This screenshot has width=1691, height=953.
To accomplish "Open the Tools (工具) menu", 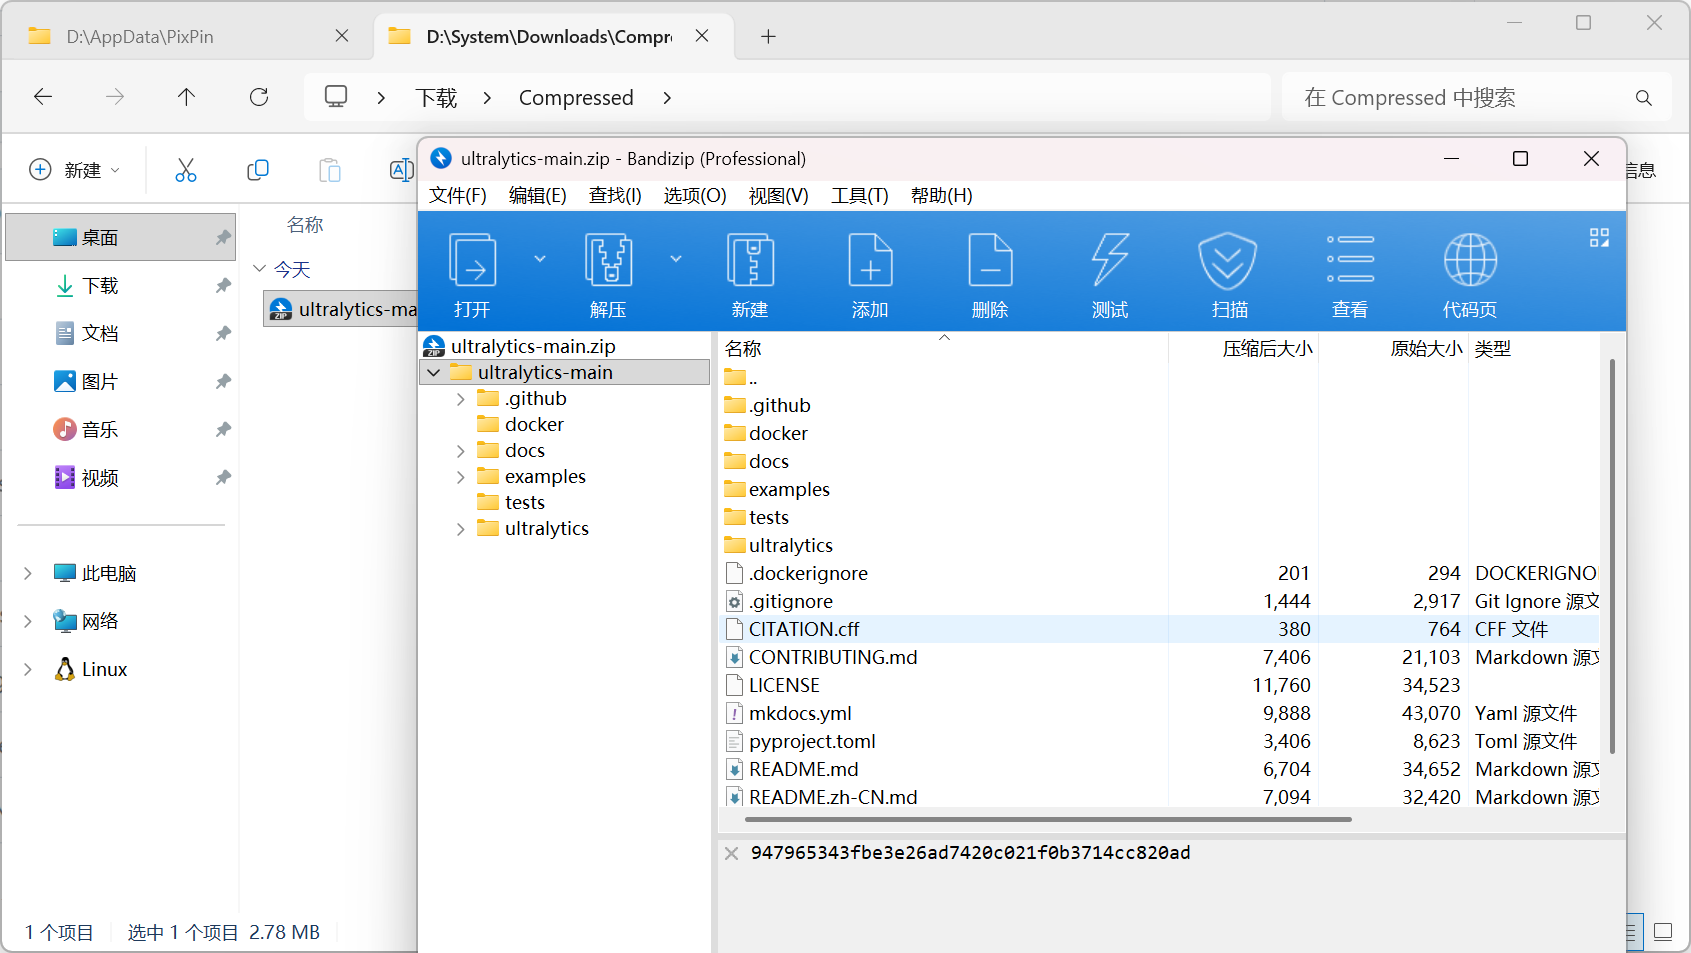I will 859,195.
